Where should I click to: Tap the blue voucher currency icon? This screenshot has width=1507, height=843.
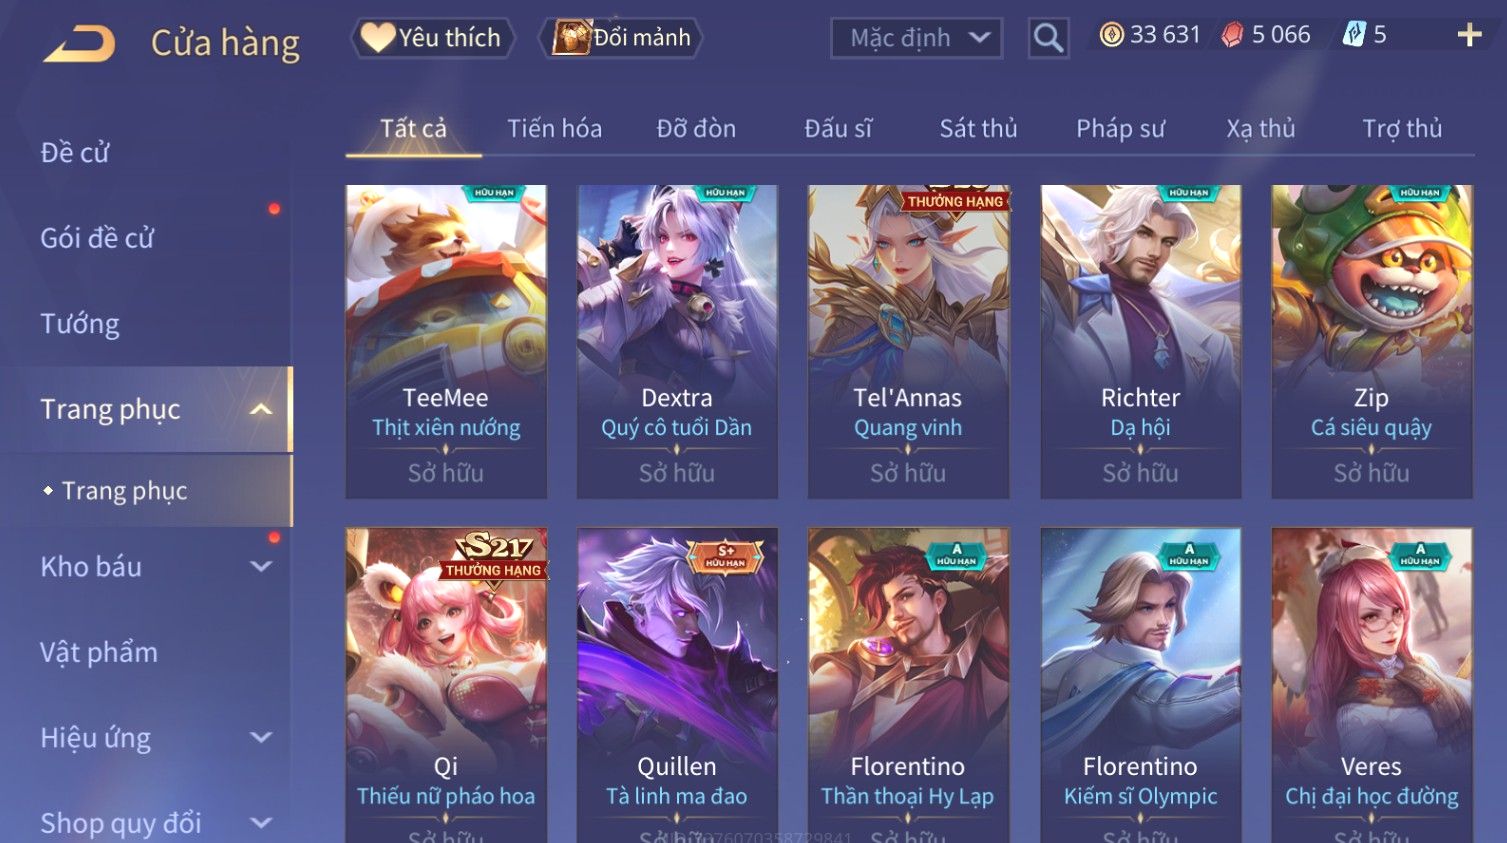tap(1354, 35)
